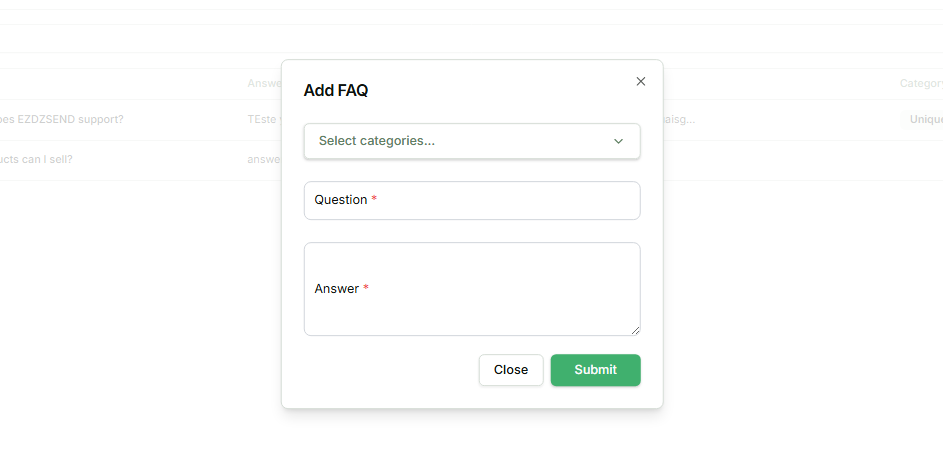Click the Add FAQ dialog title
This screenshot has width=943, height=466.
(x=336, y=91)
